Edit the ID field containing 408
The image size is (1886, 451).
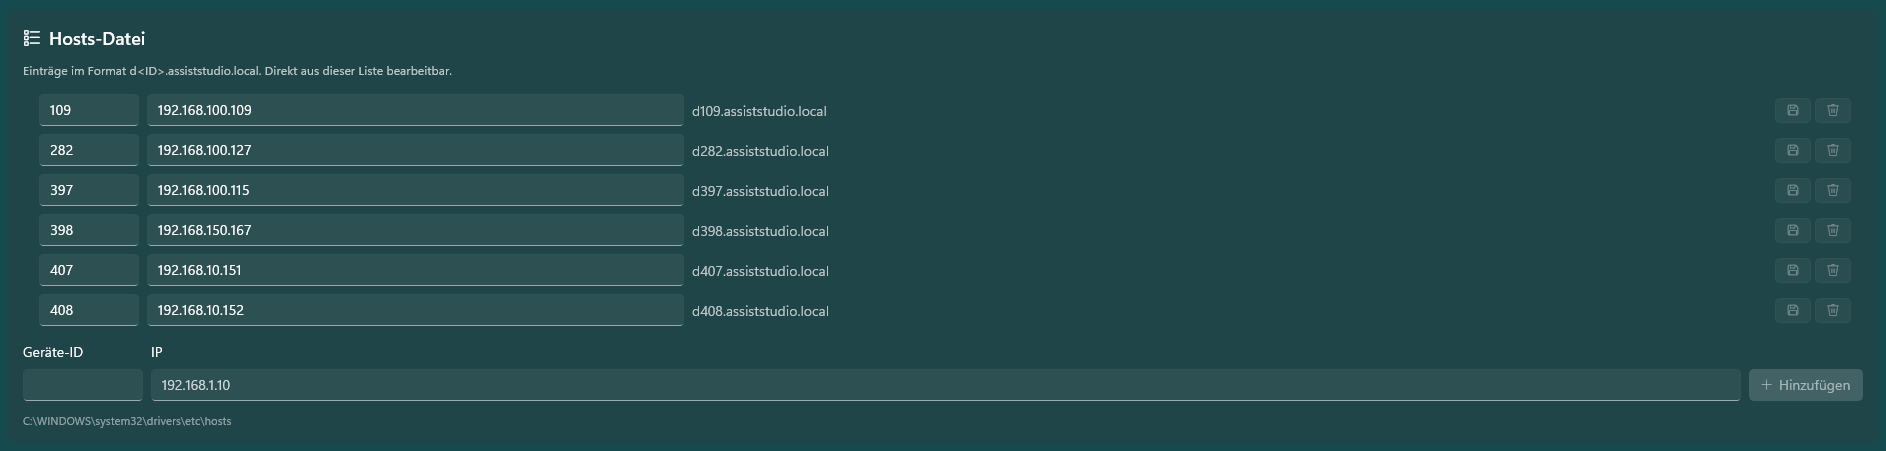(x=89, y=310)
